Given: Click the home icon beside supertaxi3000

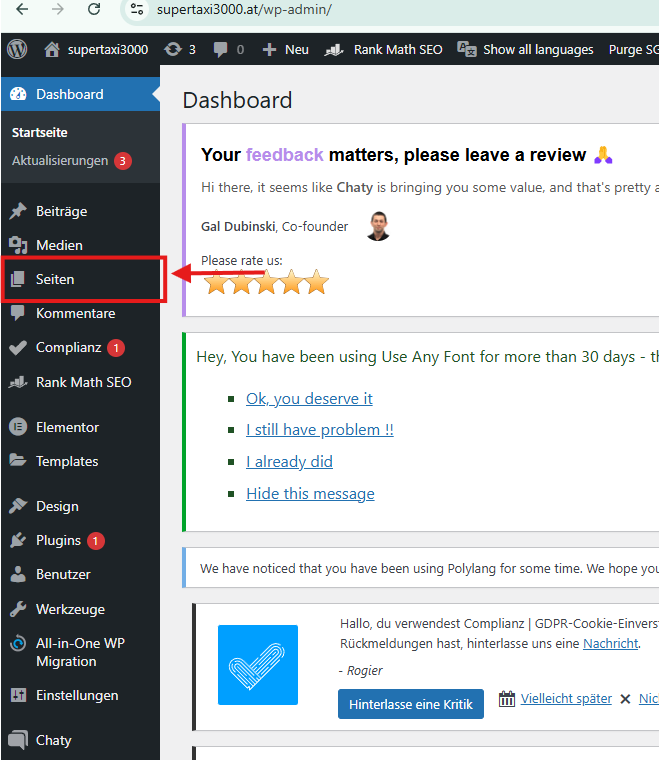Looking at the screenshot, I should [52, 49].
